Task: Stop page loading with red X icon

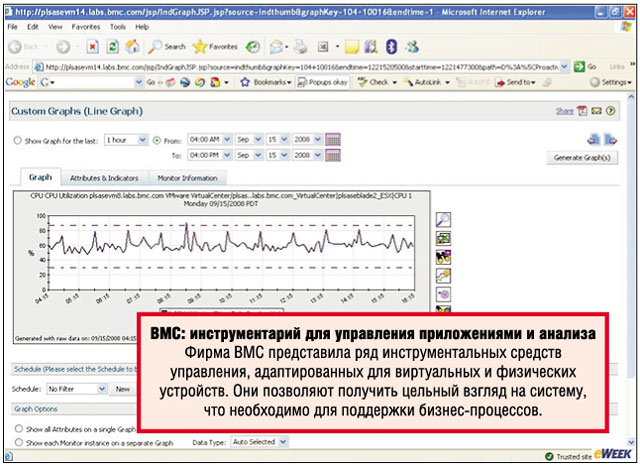Action: (x=93, y=47)
